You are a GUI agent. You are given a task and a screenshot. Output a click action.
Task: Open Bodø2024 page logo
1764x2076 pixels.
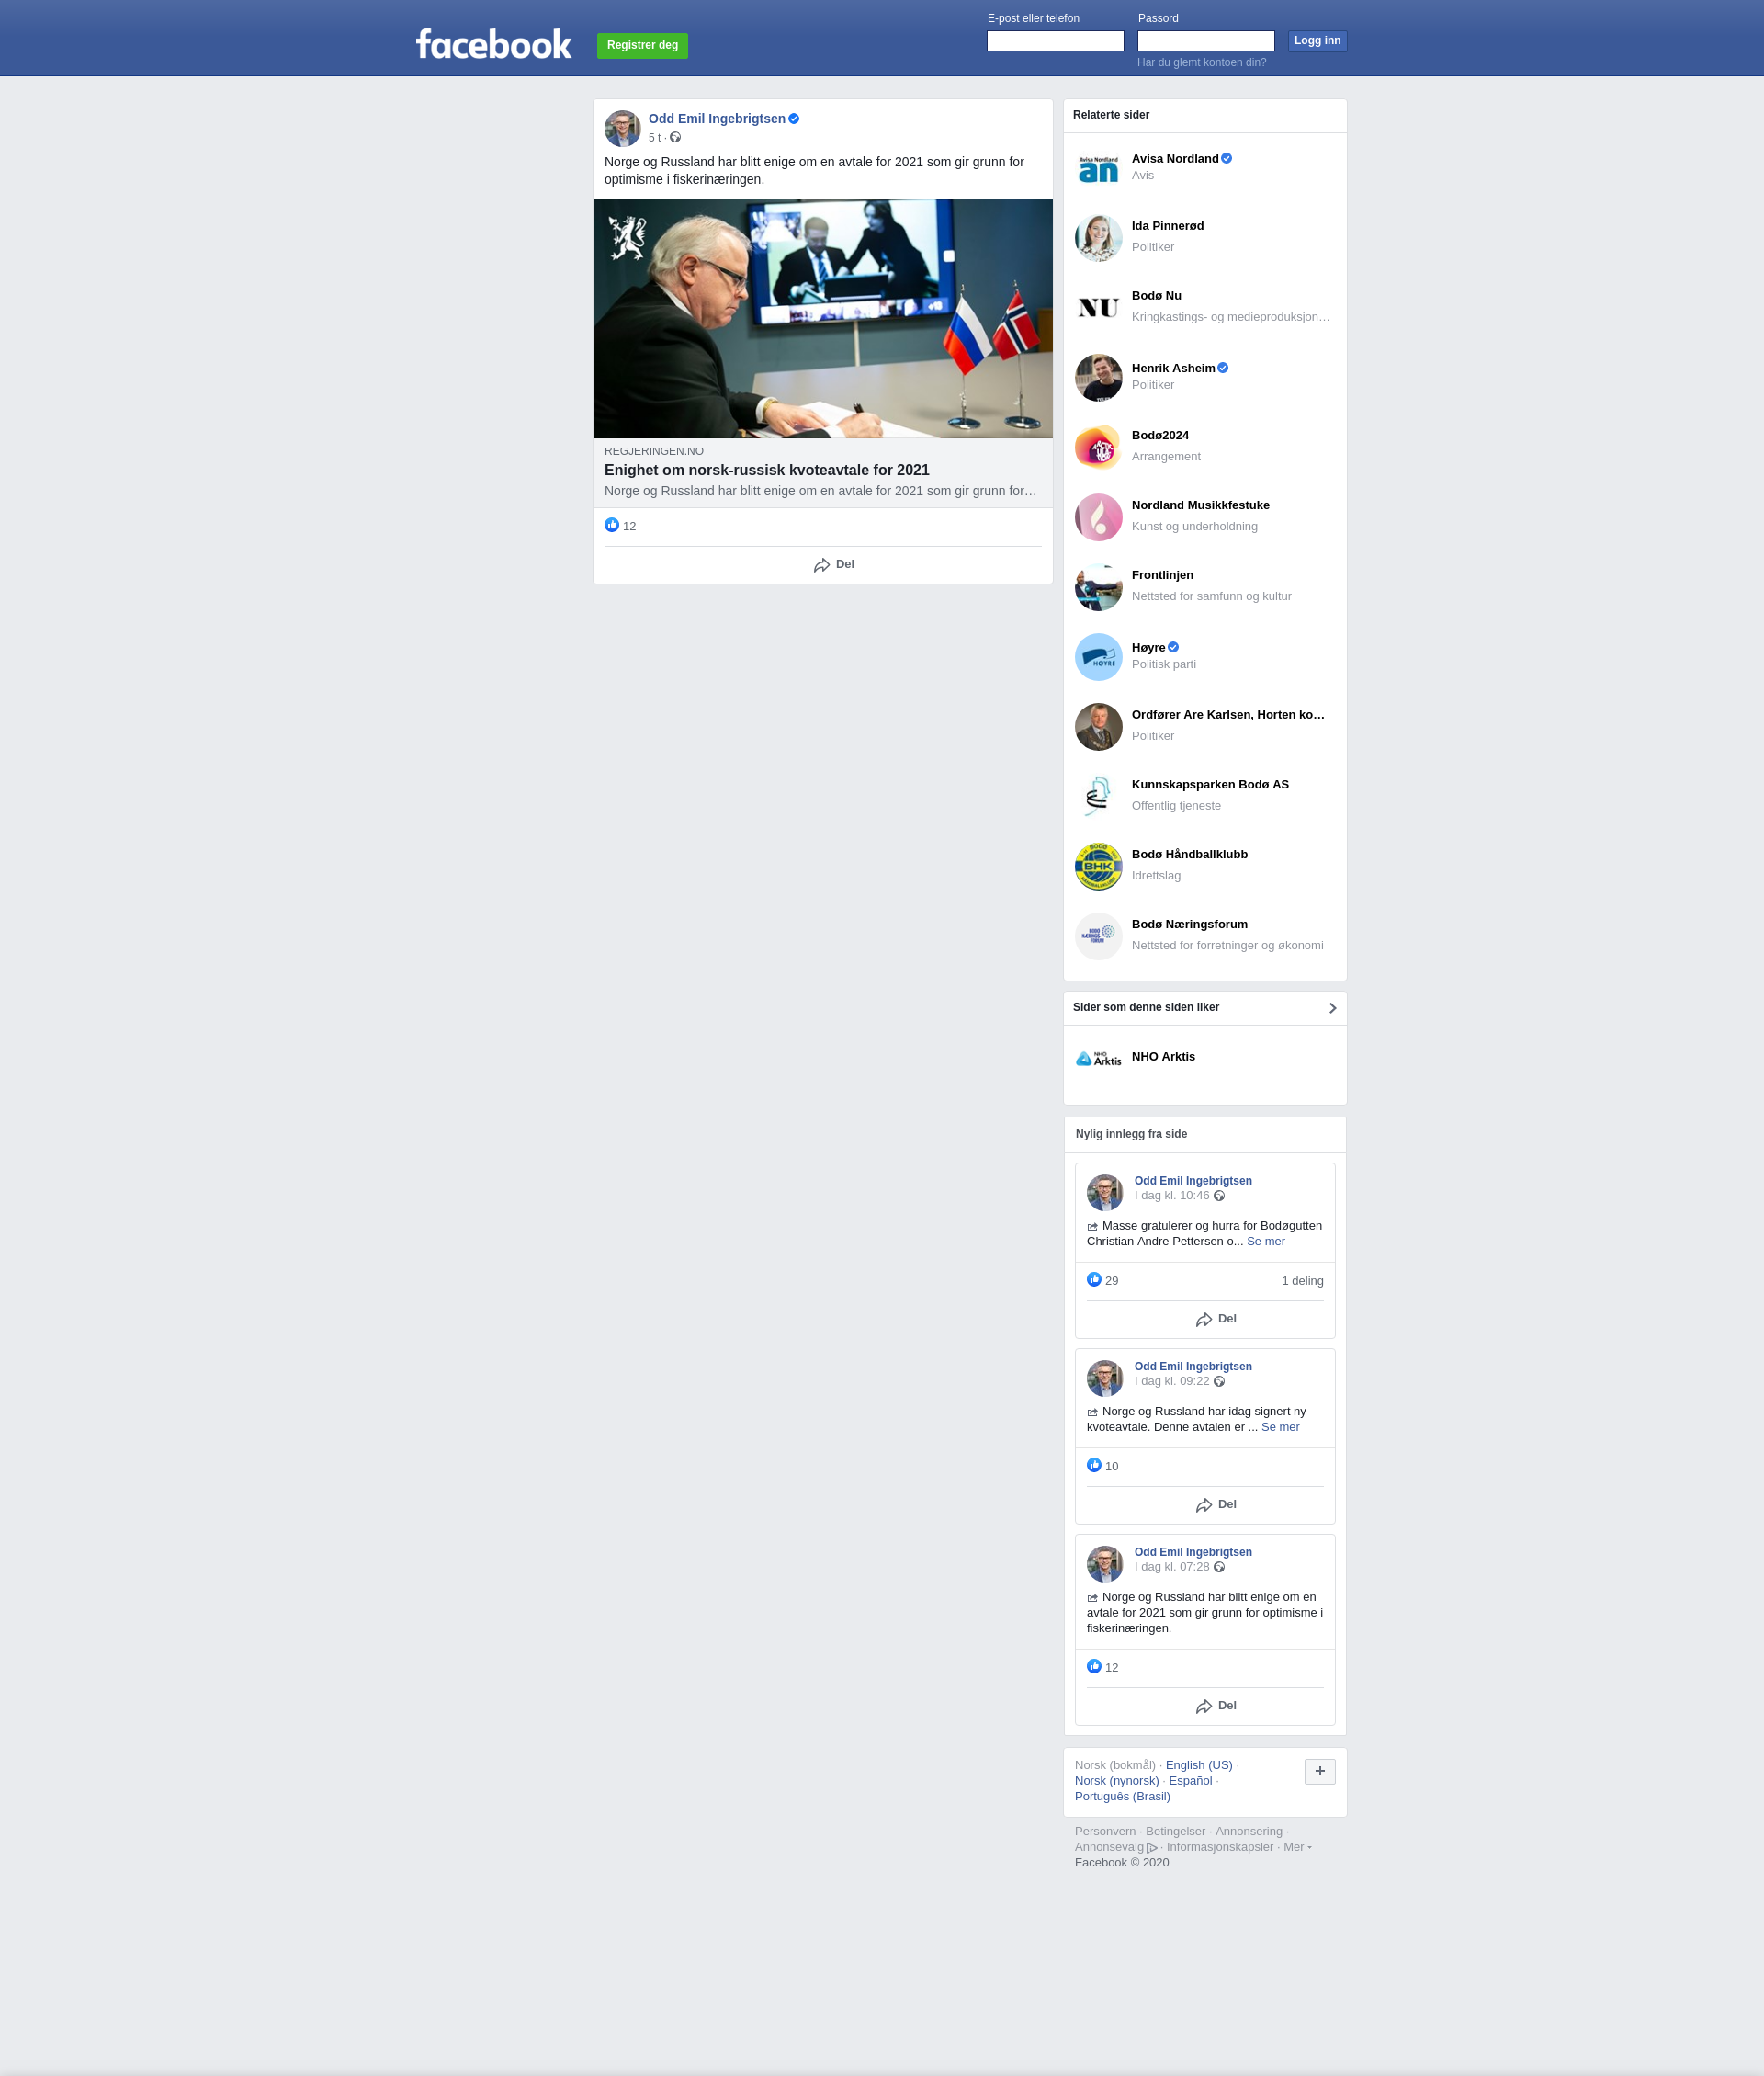pyautogui.click(x=1098, y=447)
